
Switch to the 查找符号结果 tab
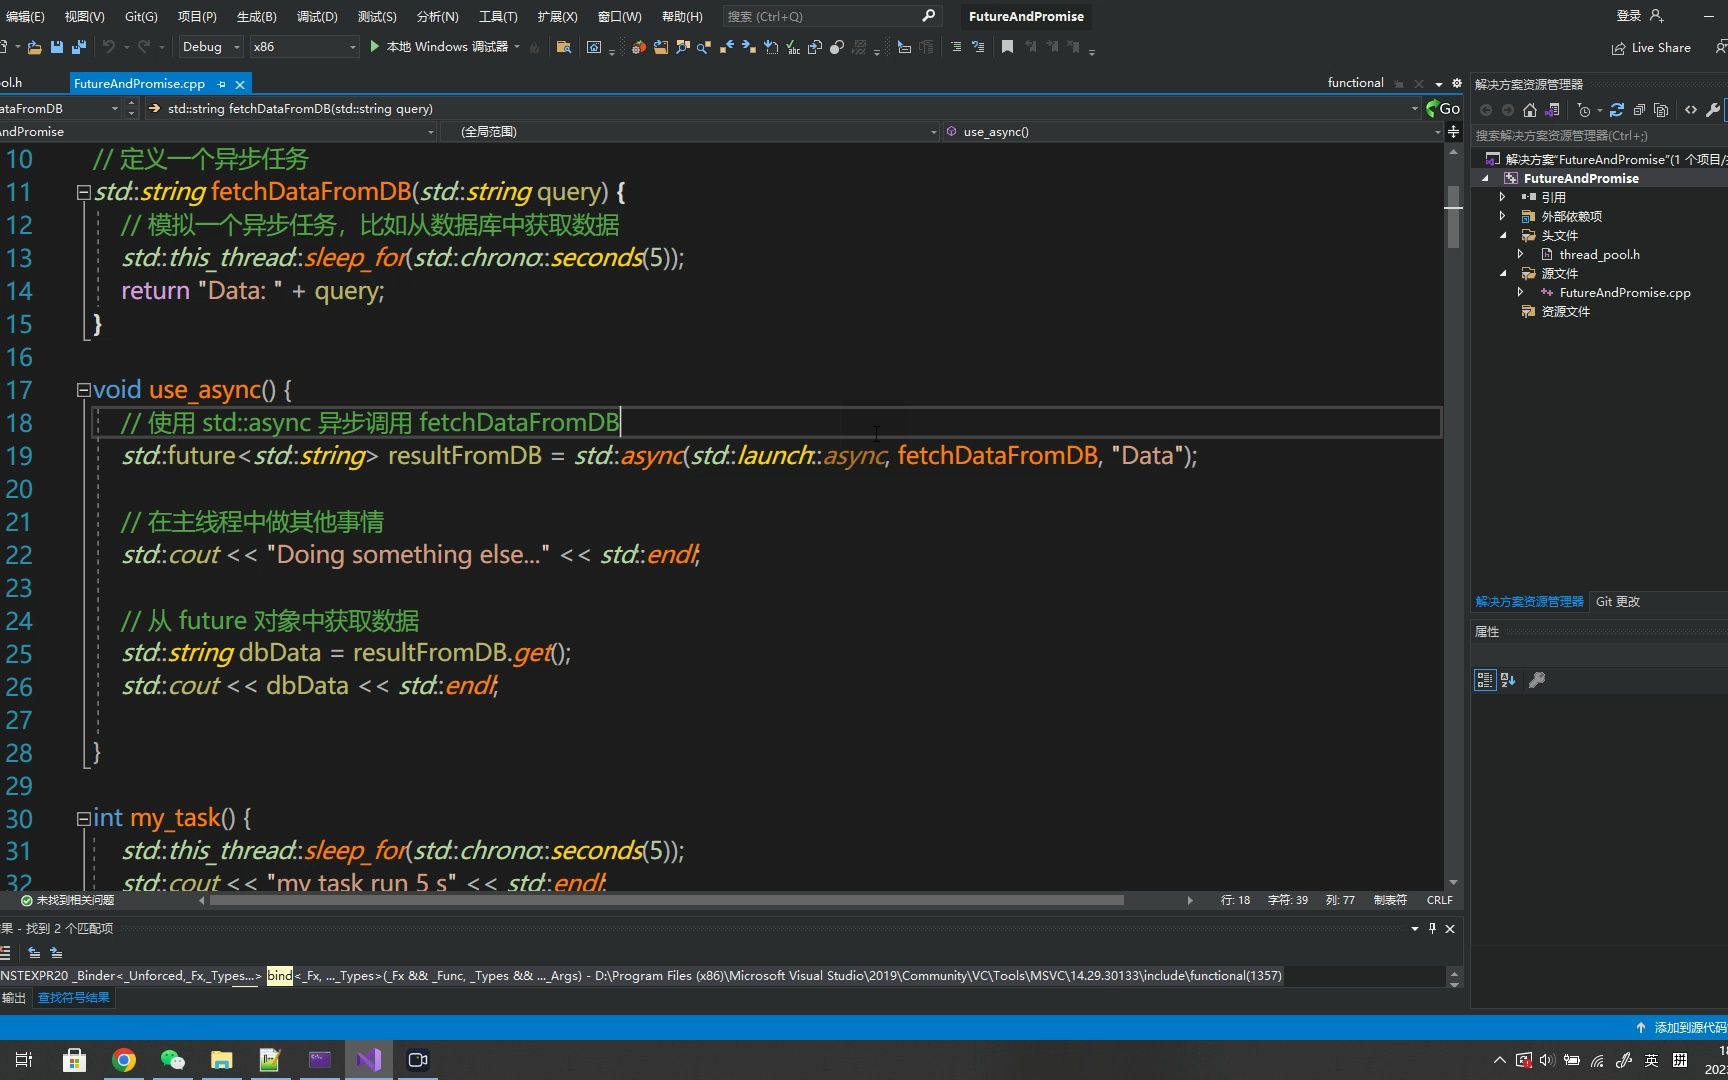point(74,998)
